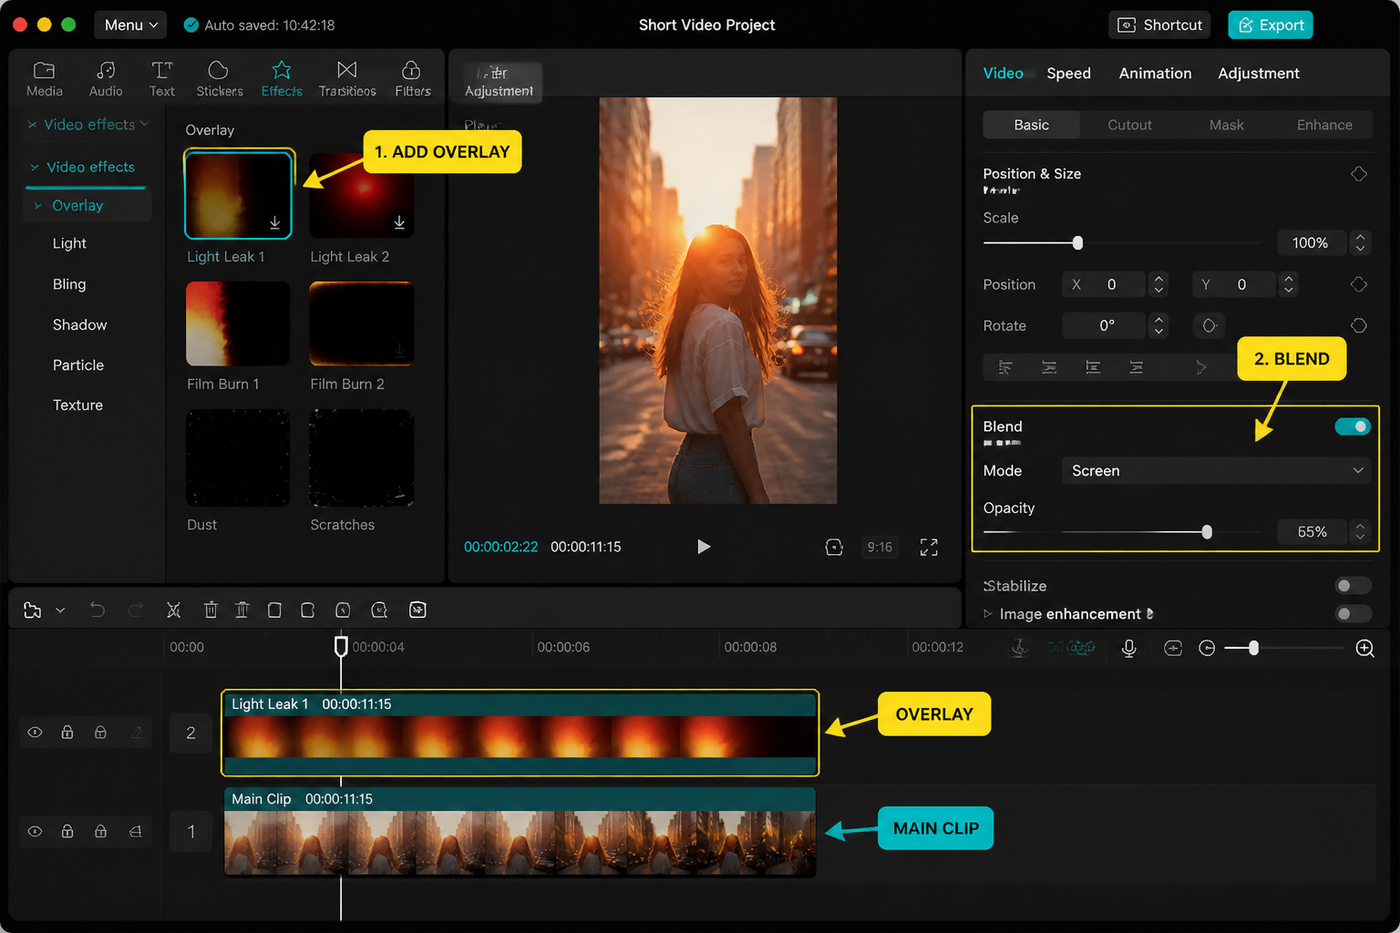1400x933 pixels.
Task: Play the preview video
Action: (703, 547)
